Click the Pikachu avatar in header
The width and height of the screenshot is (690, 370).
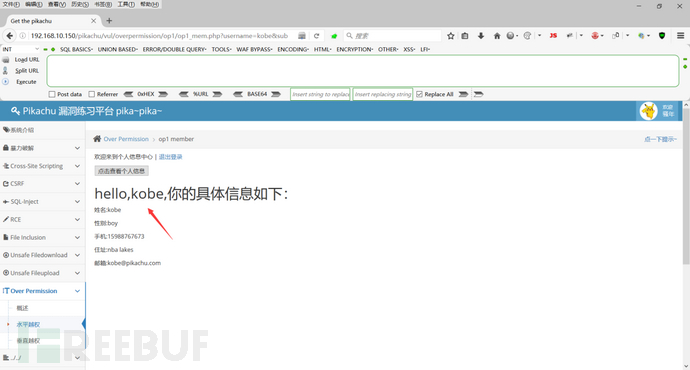pyautogui.click(x=648, y=111)
